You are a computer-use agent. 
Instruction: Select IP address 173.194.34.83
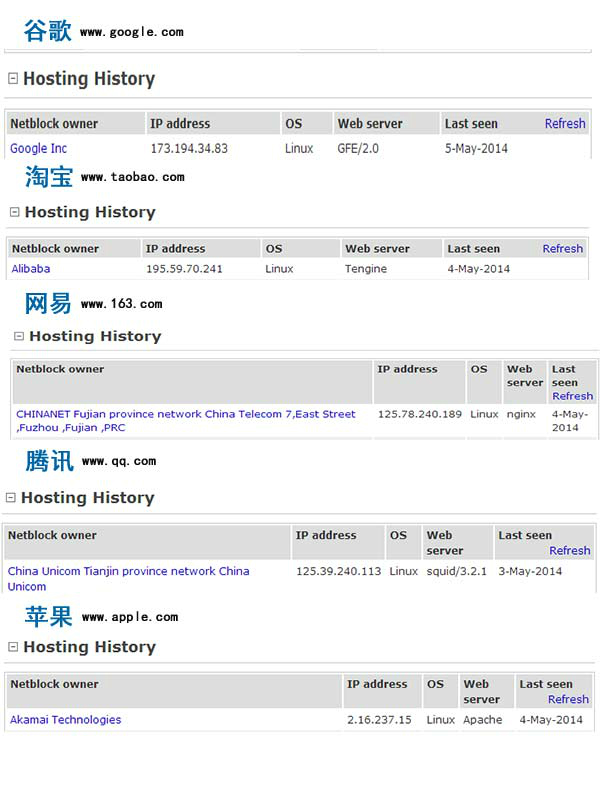pyautogui.click(x=189, y=148)
